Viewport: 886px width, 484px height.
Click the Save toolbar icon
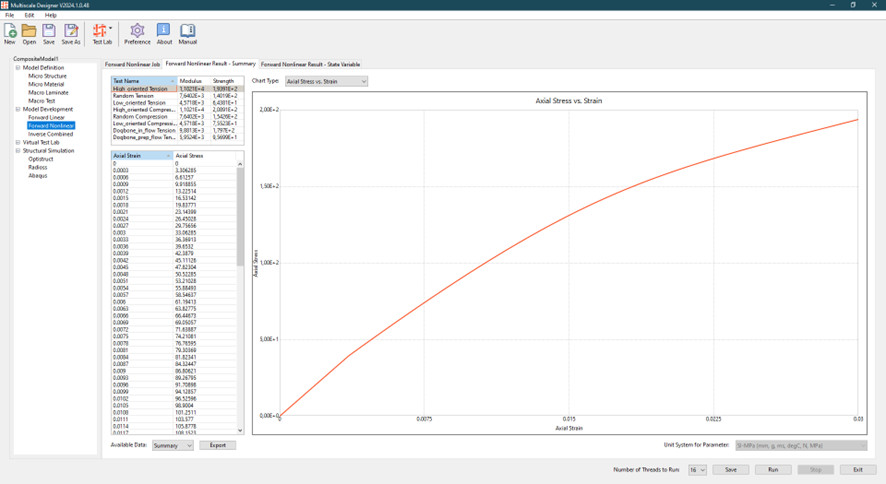click(49, 34)
